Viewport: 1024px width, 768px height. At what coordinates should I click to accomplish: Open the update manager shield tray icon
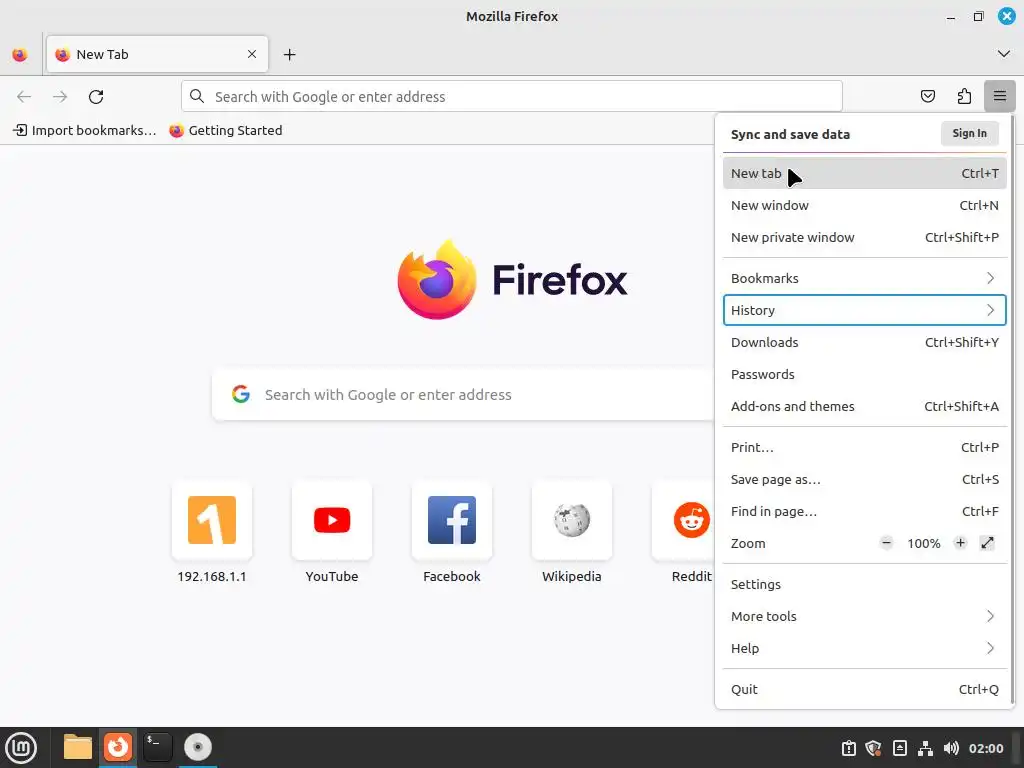coord(873,748)
